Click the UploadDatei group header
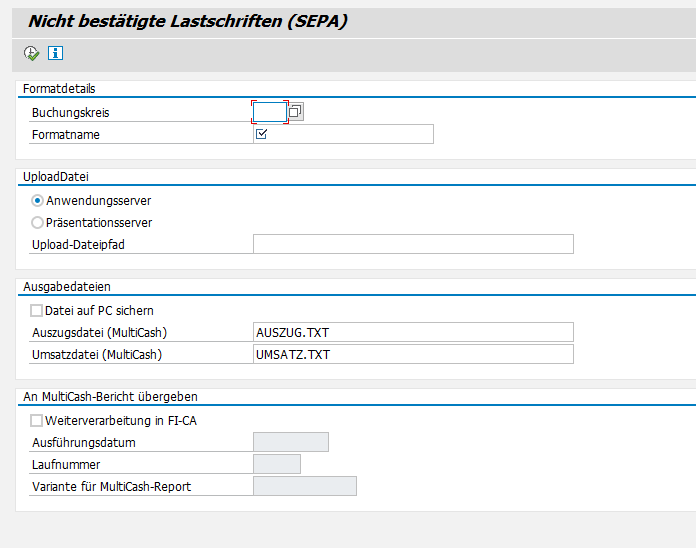The width and height of the screenshot is (696, 548). 56,177
